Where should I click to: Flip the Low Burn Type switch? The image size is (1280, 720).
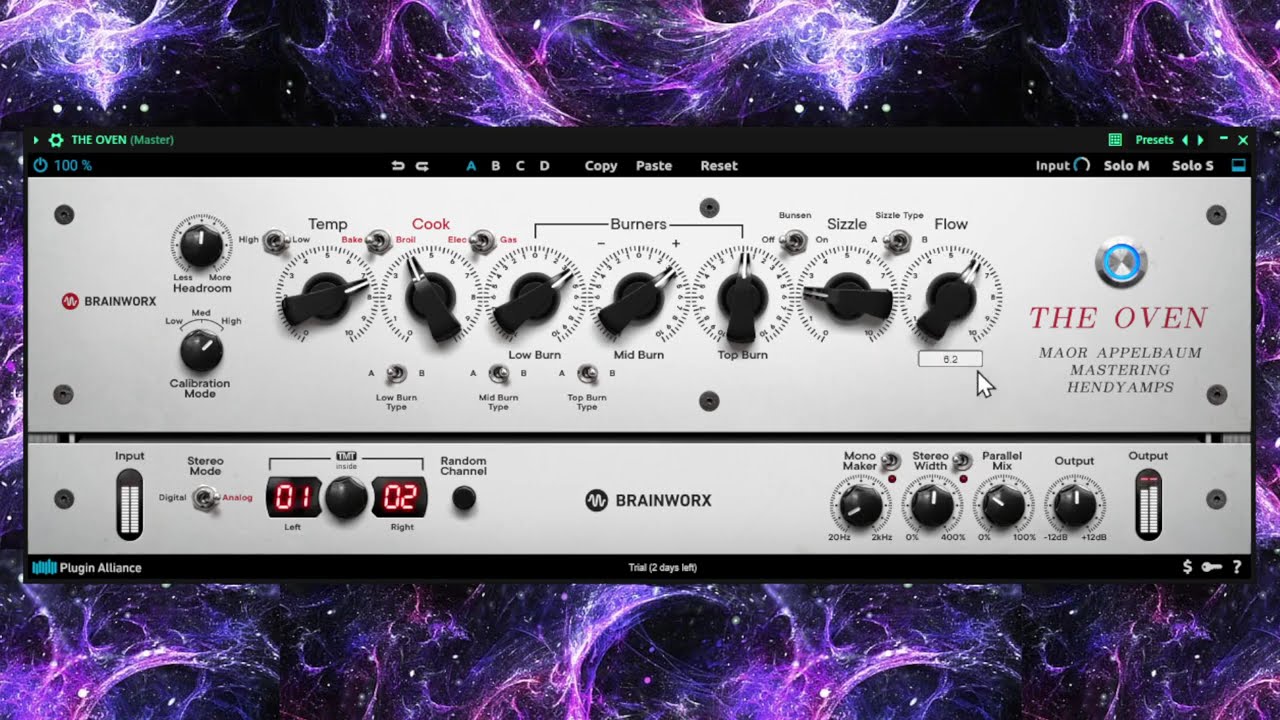(x=396, y=374)
